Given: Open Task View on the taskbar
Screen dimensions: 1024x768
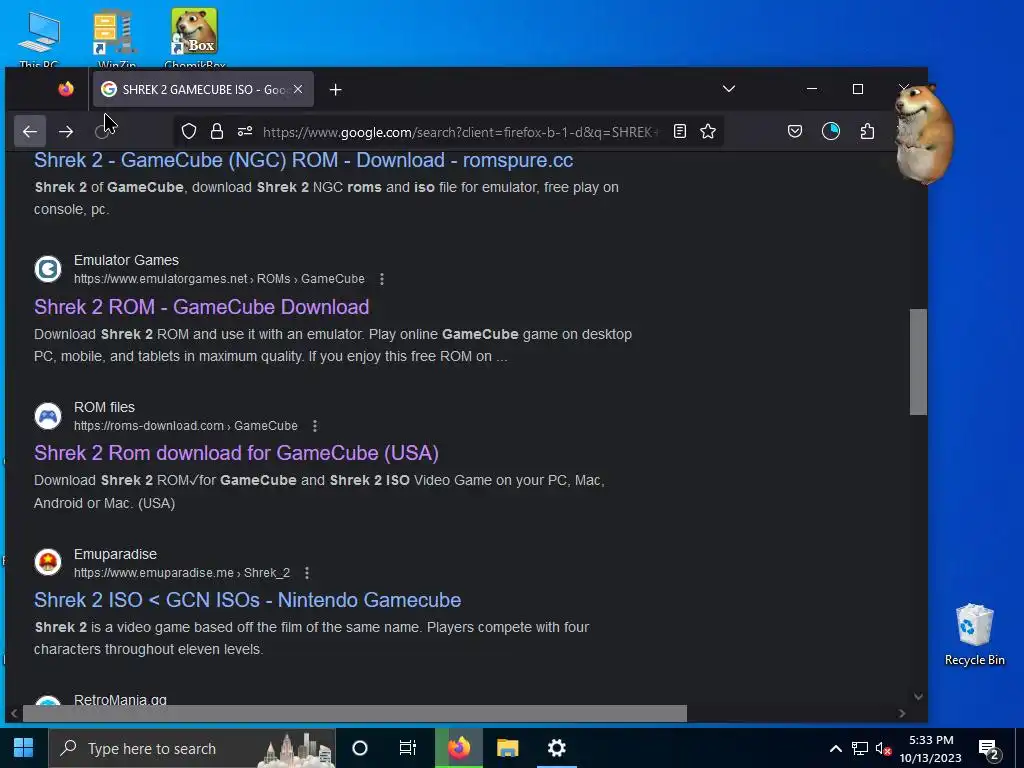Looking at the screenshot, I should [x=408, y=748].
